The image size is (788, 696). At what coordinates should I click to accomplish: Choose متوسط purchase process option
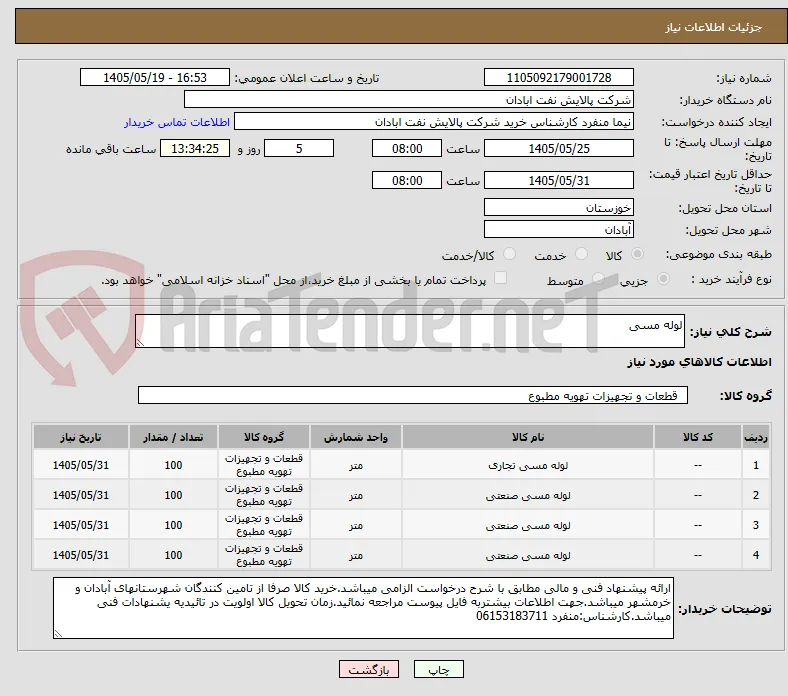[x=598, y=278]
